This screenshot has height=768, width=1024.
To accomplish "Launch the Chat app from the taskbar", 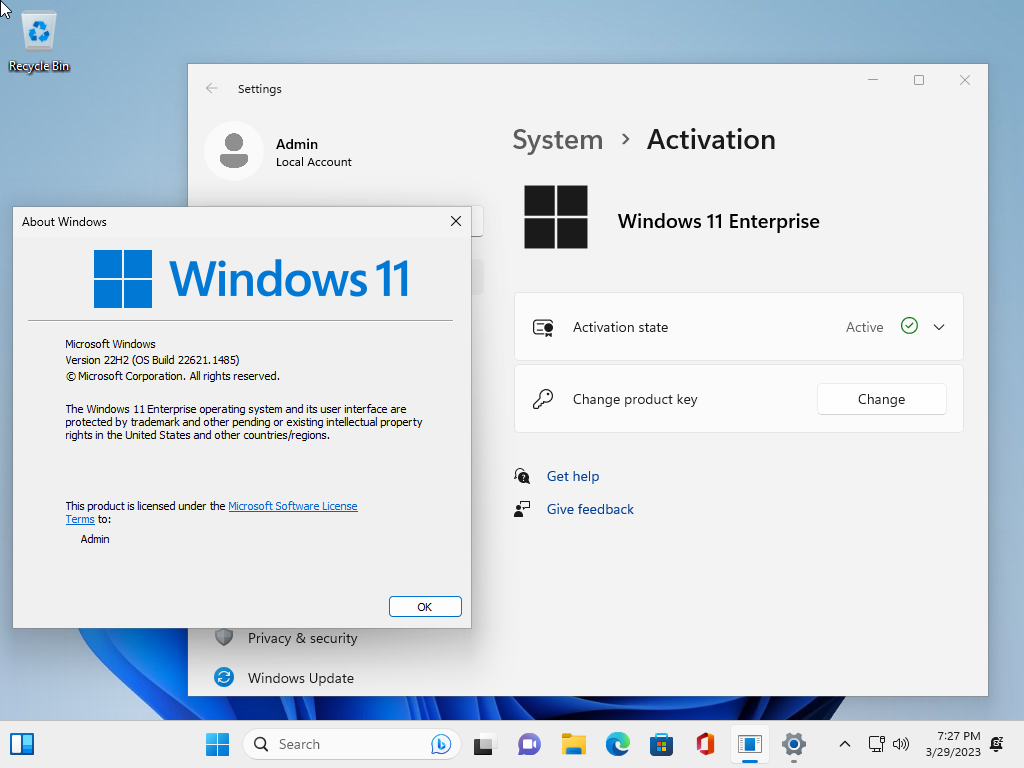I will (529, 744).
